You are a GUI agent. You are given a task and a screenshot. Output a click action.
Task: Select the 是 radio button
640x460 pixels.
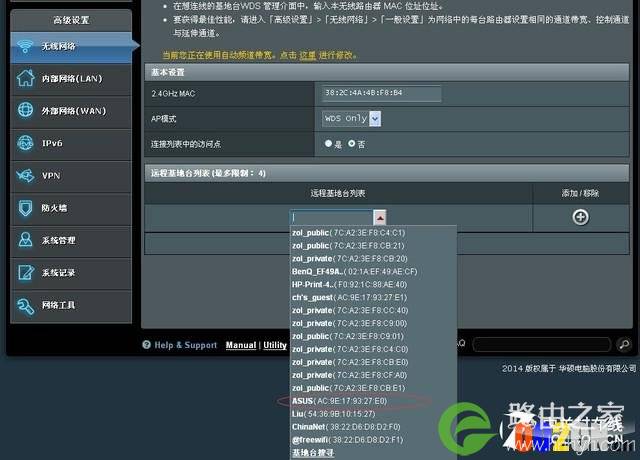pyautogui.click(x=328, y=144)
